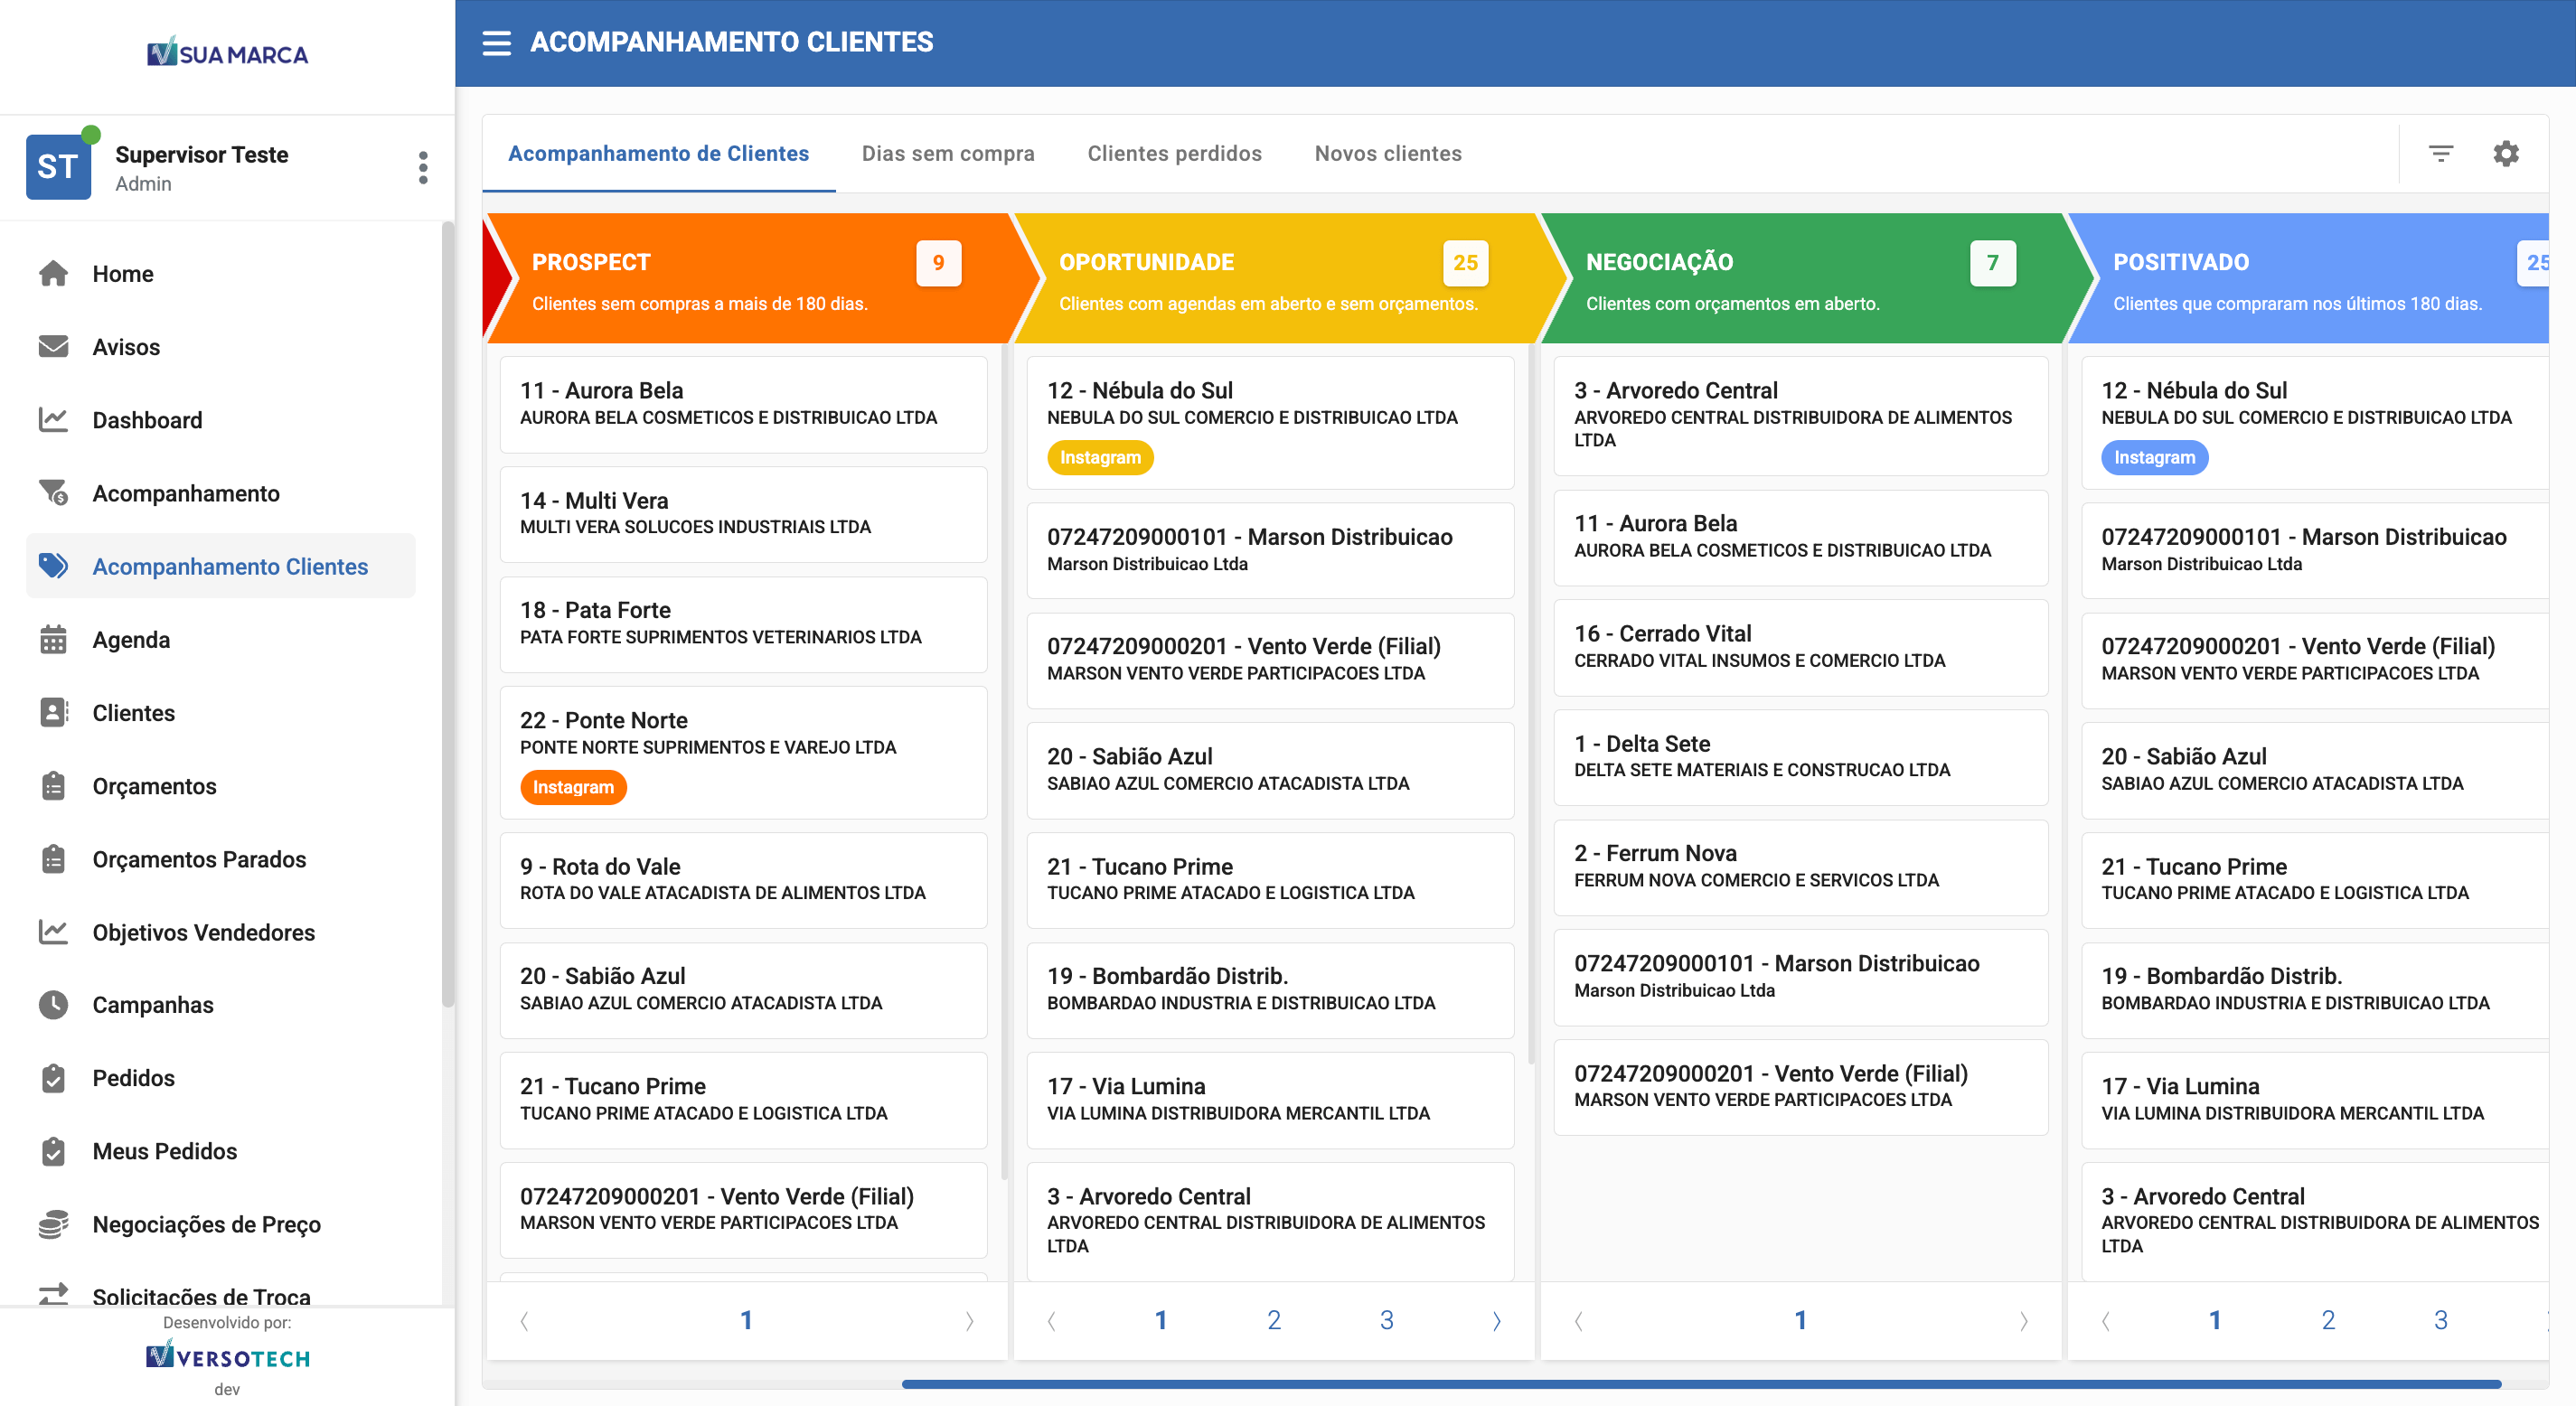Open the Agenda calendar icon

pos(54,639)
